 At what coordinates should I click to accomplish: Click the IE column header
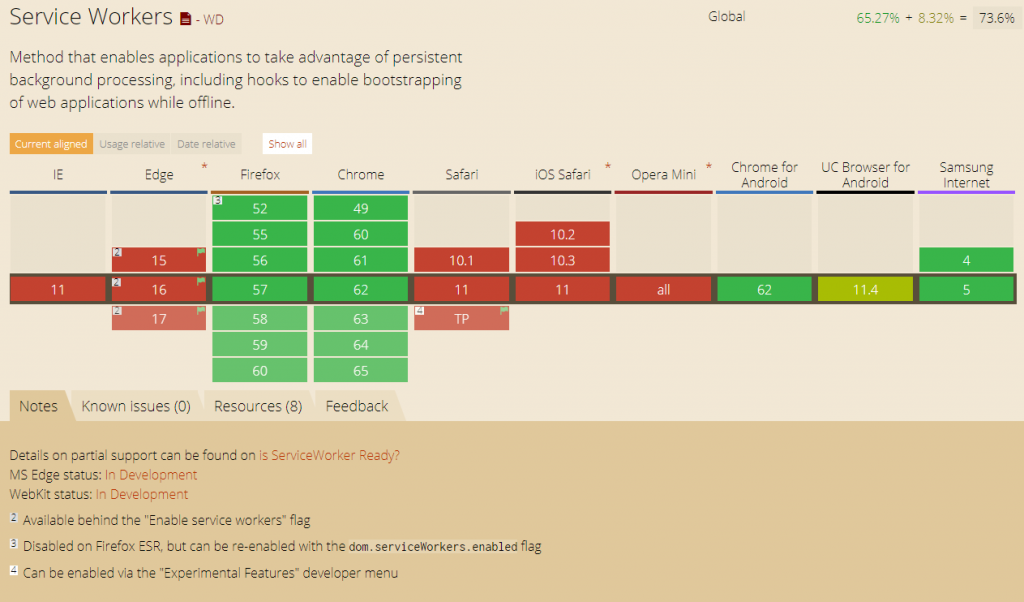tap(58, 174)
